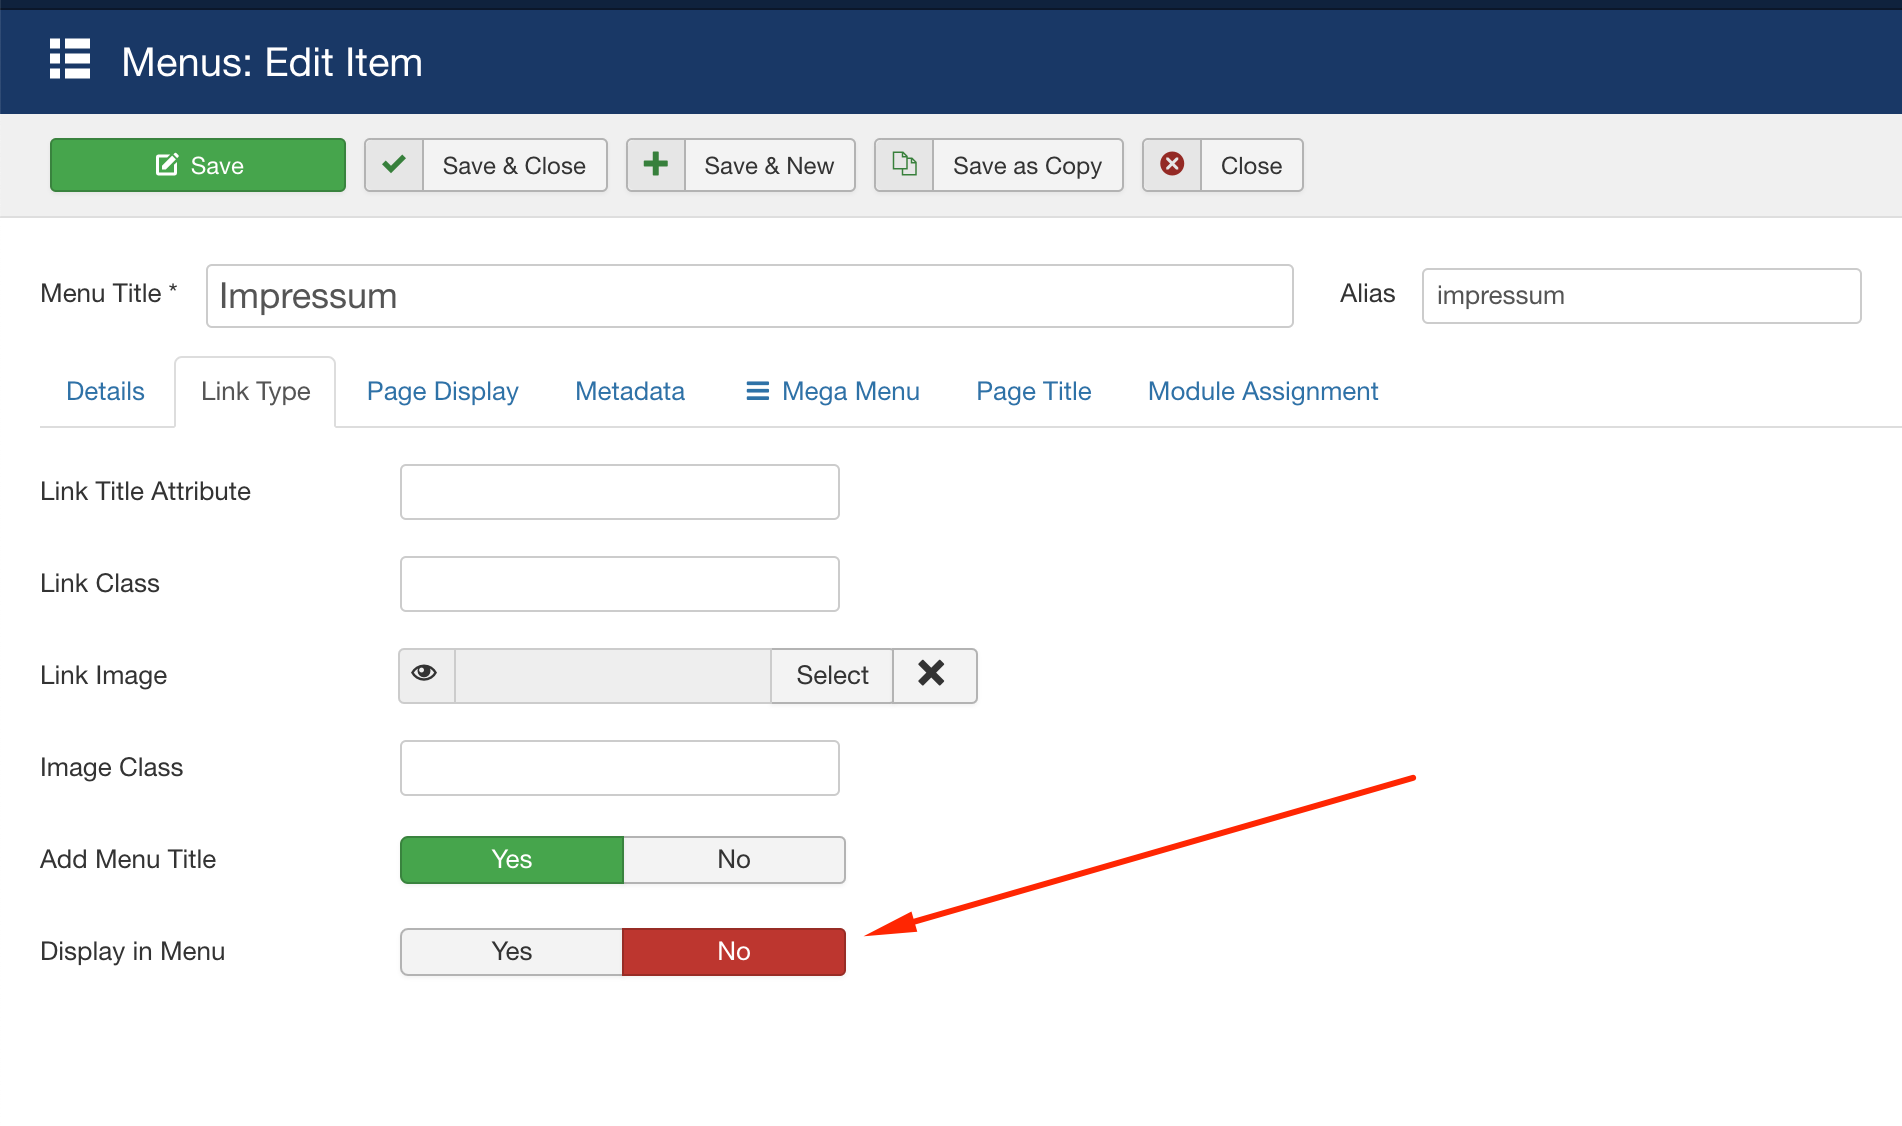The image size is (1902, 1126).
Task: Click the red X icon of Close
Action: point(1172,165)
